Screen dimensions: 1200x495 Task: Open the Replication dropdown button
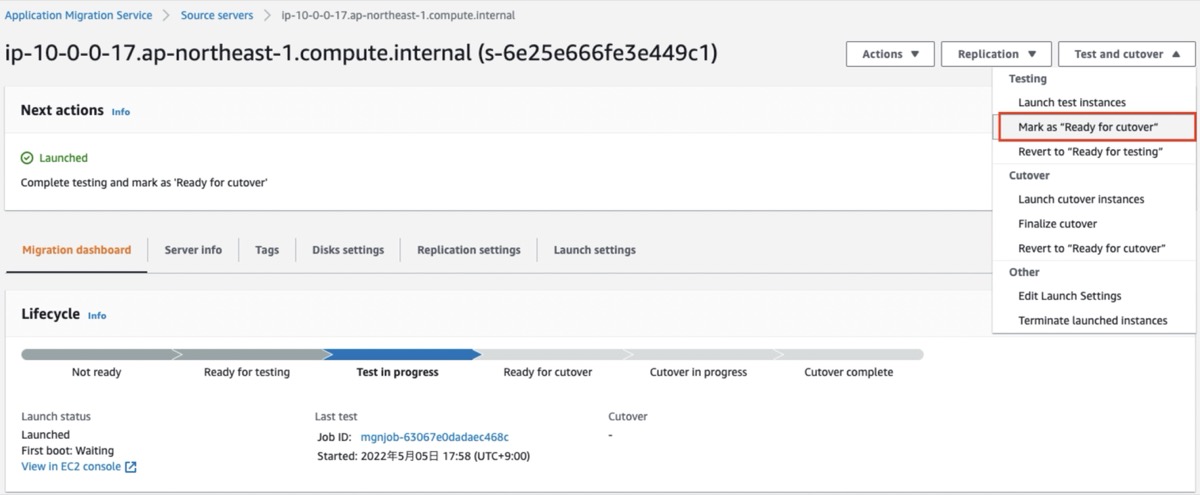pyautogui.click(x=996, y=54)
